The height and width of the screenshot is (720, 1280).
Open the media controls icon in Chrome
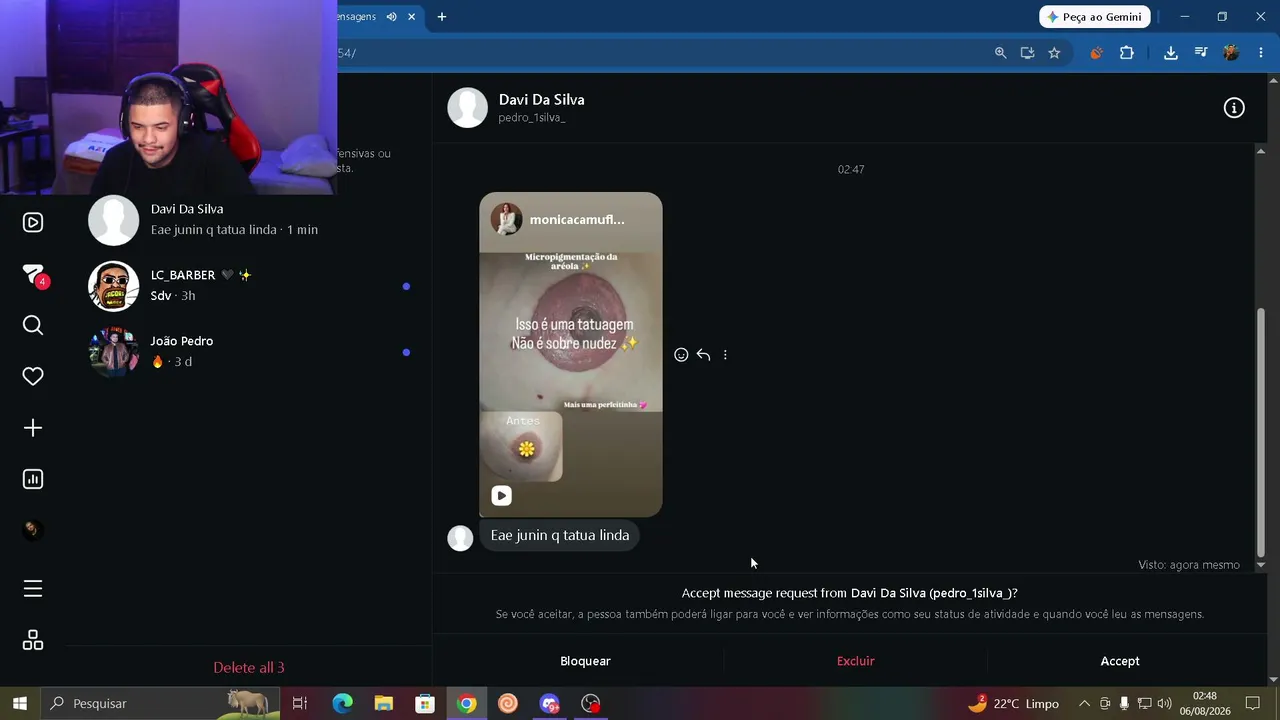coord(1201,53)
